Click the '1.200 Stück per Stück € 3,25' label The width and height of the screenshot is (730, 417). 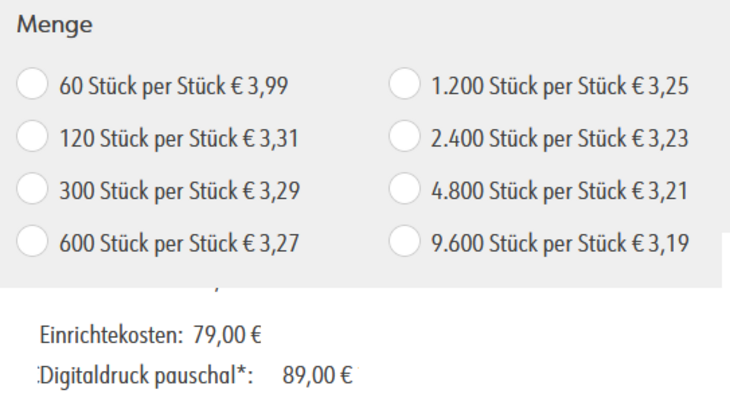point(560,85)
